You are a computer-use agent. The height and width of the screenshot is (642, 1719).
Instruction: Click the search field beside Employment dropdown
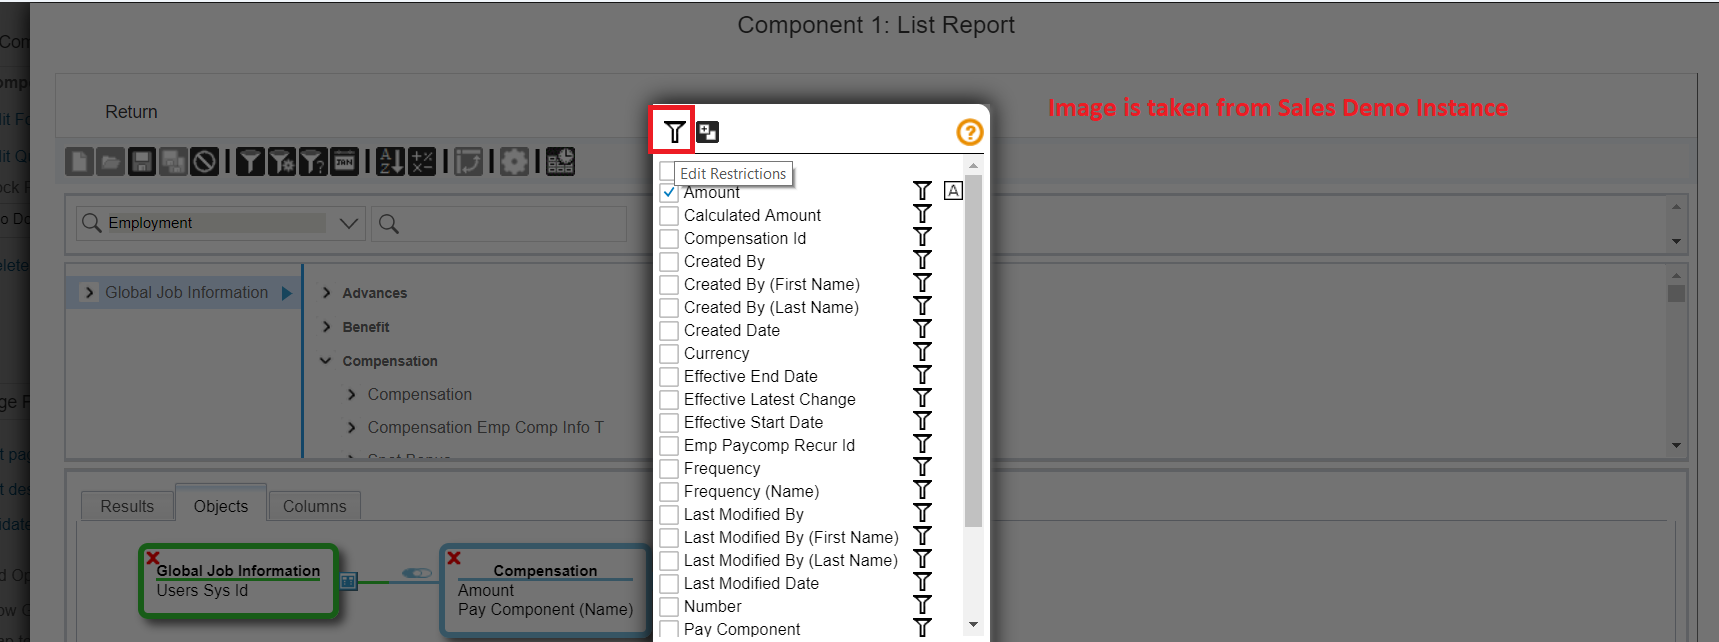pyautogui.click(x=499, y=224)
